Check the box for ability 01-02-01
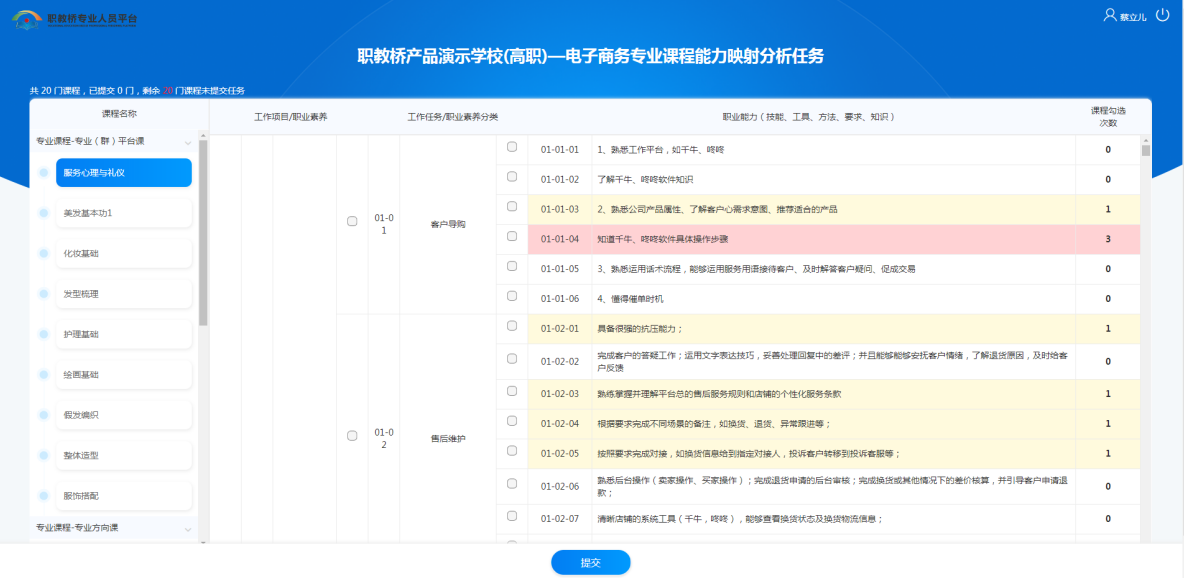The width and height of the screenshot is (1184, 578). pos(512,326)
